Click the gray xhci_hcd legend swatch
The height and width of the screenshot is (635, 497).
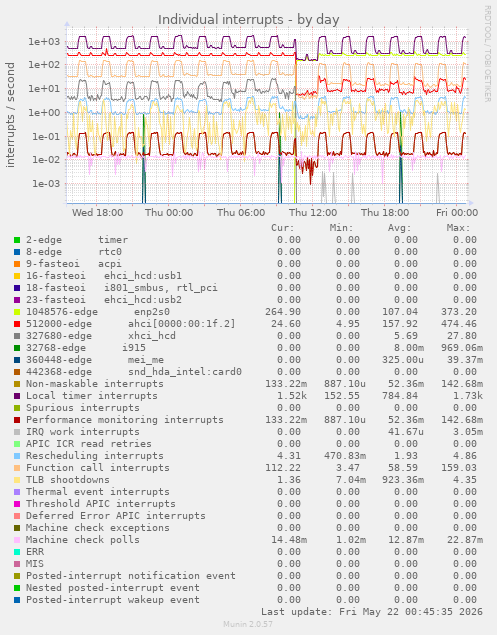click(x=17, y=336)
